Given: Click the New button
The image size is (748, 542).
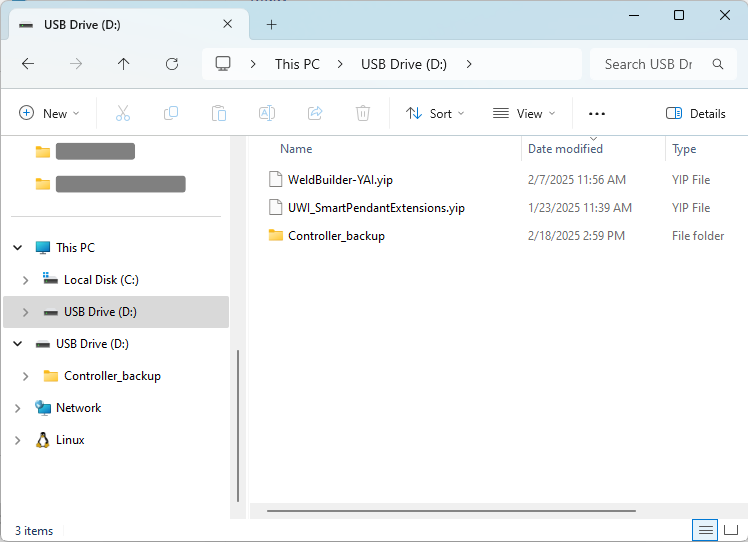Looking at the screenshot, I should click(x=49, y=114).
